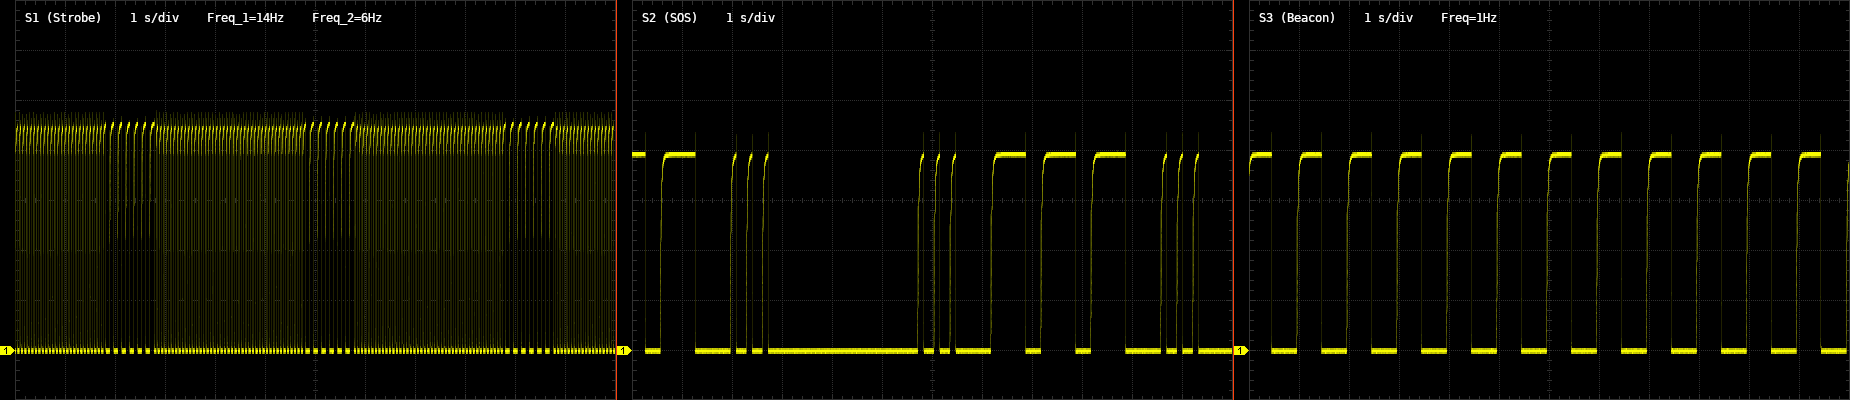Image resolution: width=1850 pixels, height=400 pixels.
Task: Click the S3 Beacon channel 1 ground marker
Action: click(x=1241, y=351)
